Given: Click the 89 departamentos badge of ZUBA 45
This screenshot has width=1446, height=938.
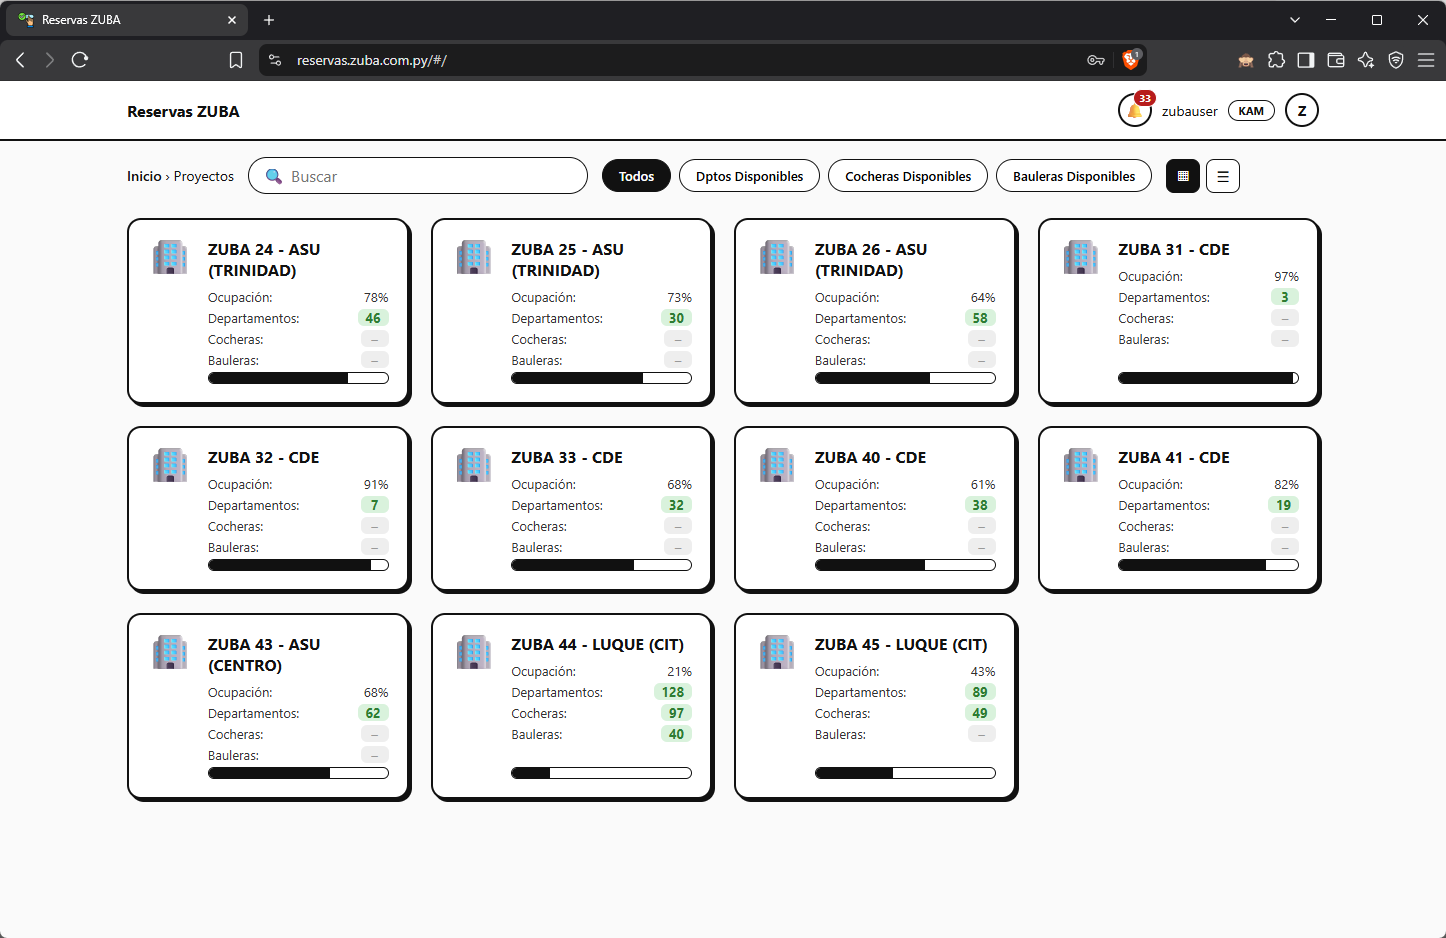Looking at the screenshot, I should (980, 692).
